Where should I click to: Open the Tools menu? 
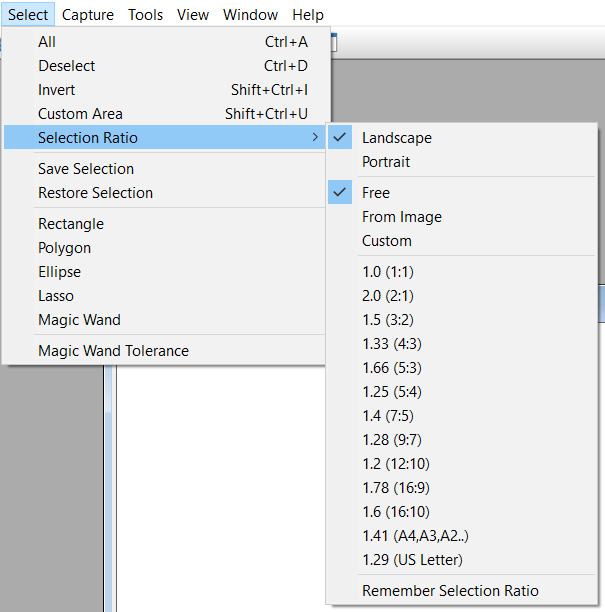pos(146,15)
